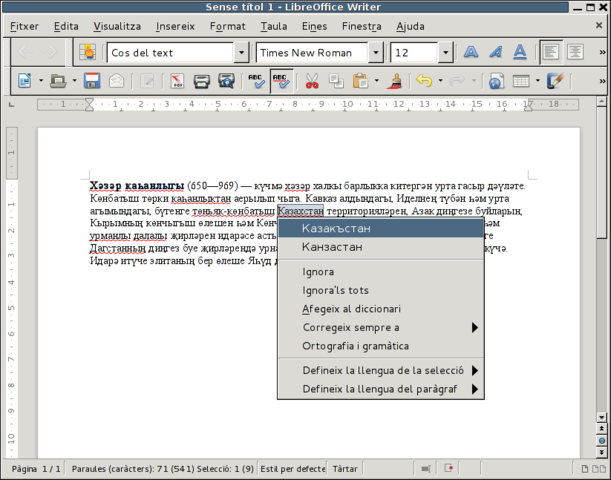The width and height of the screenshot is (611, 480).
Task: Click the Save document floppy icon
Action: 92,81
